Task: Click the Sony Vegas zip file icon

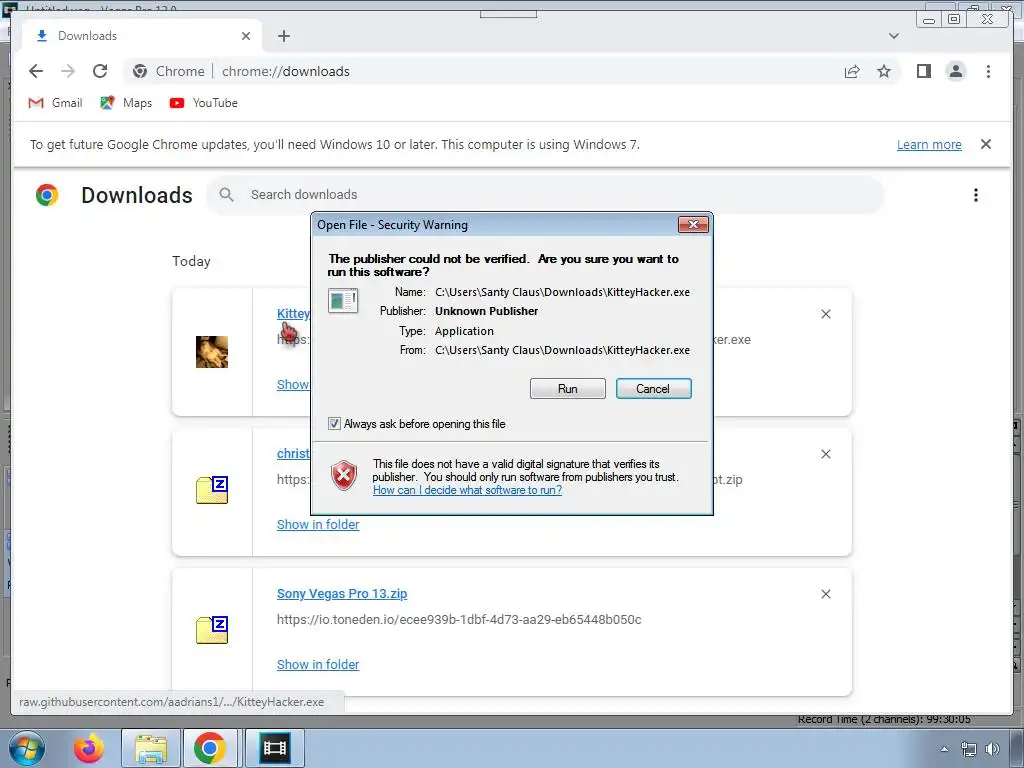Action: click(212, 630)
